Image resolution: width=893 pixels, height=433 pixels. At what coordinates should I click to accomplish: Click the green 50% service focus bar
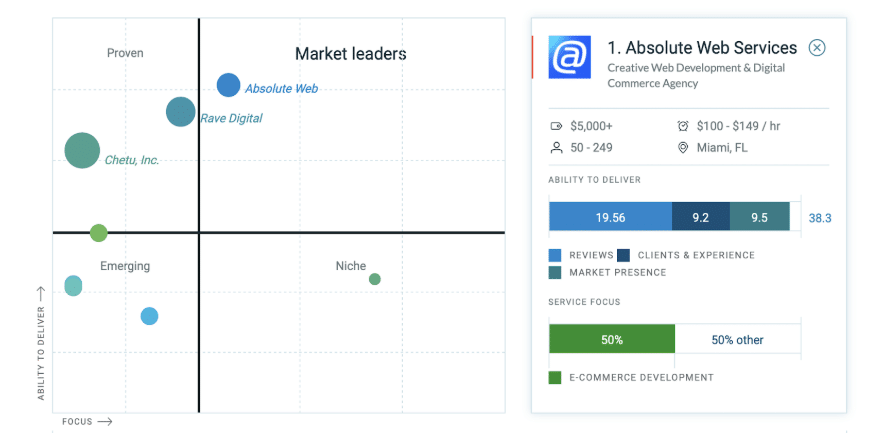[612, 339]
